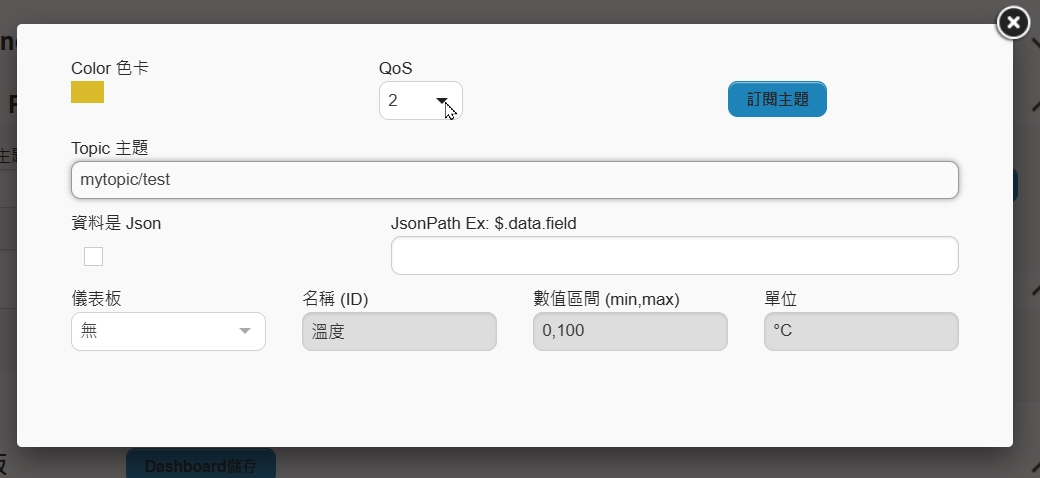Click the 單位 field showing °C
Viewport: 1040px width, 478px height.
861,331
